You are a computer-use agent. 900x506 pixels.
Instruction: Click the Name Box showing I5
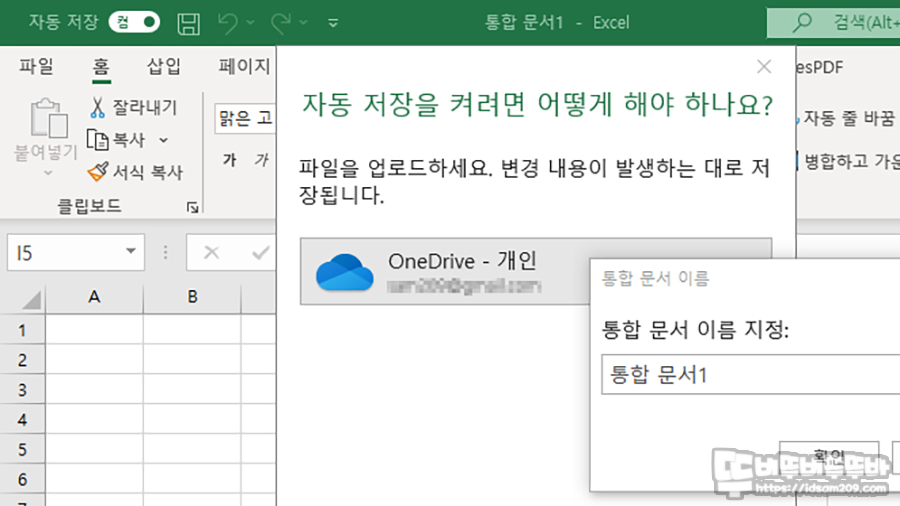[76, 252]
